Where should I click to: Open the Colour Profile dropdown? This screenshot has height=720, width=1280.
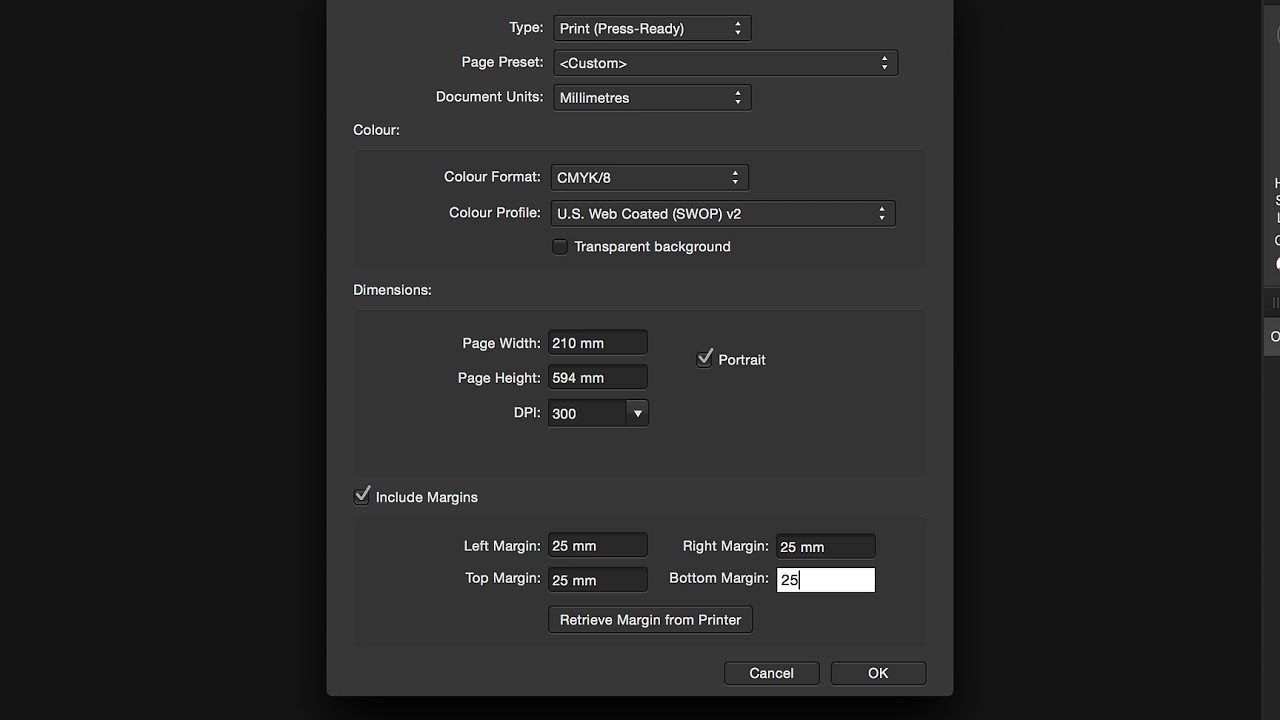tap(723, 213)
